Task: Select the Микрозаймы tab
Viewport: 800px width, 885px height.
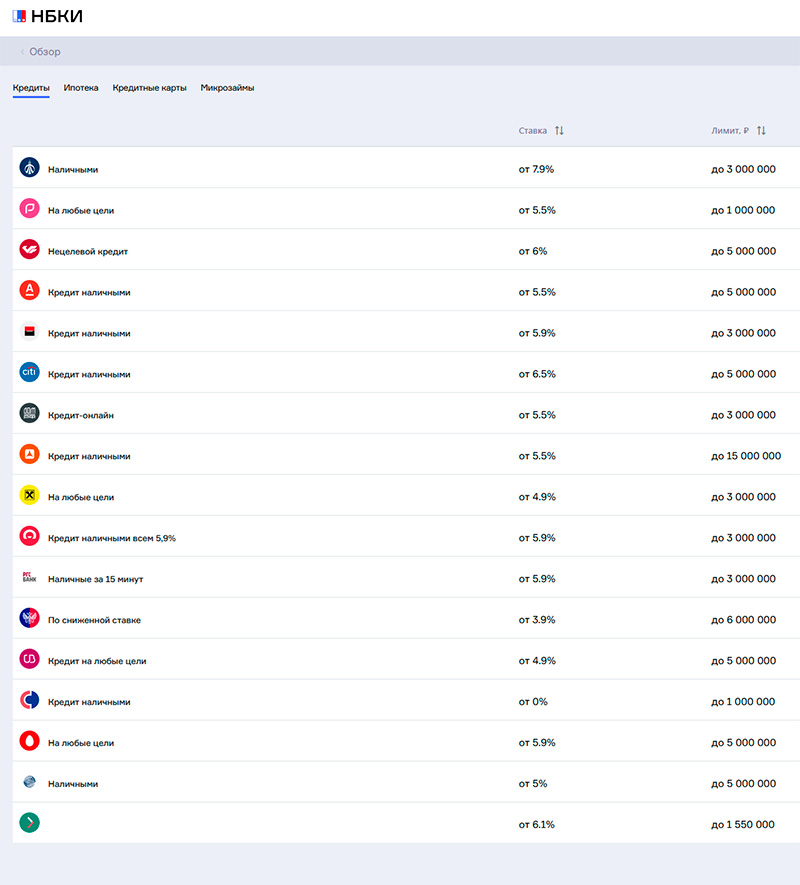Action: pyautogui.click(x=227, y=88)
